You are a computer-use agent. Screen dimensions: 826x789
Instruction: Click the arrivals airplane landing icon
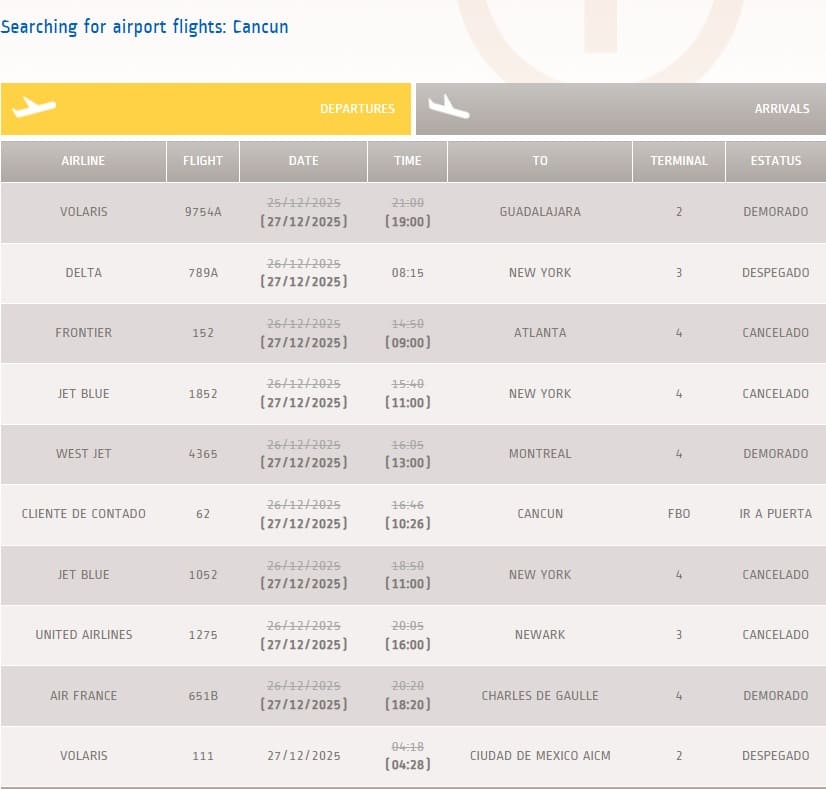click(448, 107)
